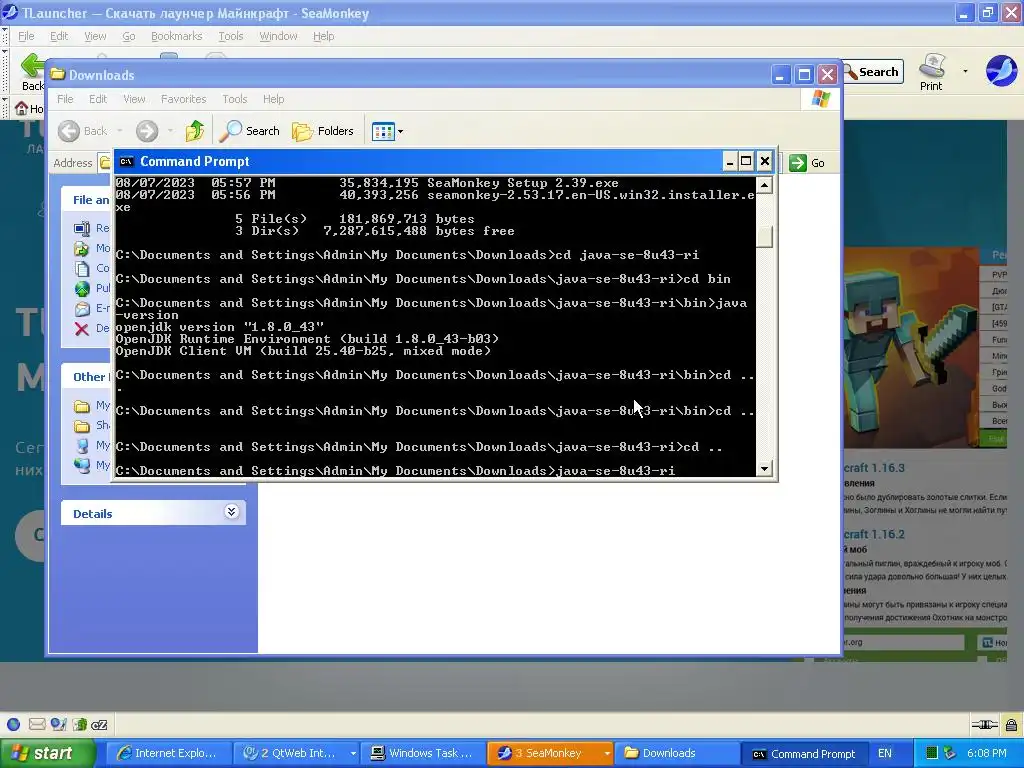
Task: Click Minecraft Steve artwork on webpage
Action: pos(911,346)
